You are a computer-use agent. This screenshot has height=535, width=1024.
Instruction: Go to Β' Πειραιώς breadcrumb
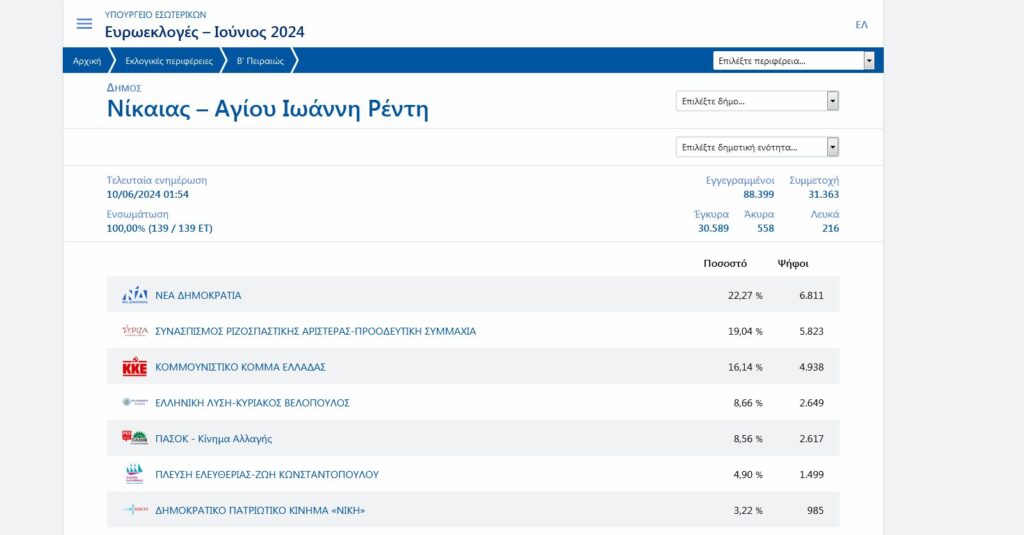coord(260,61)
